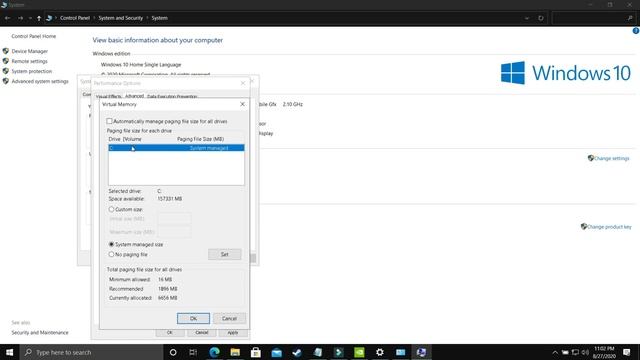
Task: Open the taskbar clock and date
Action: click(604, 352)
